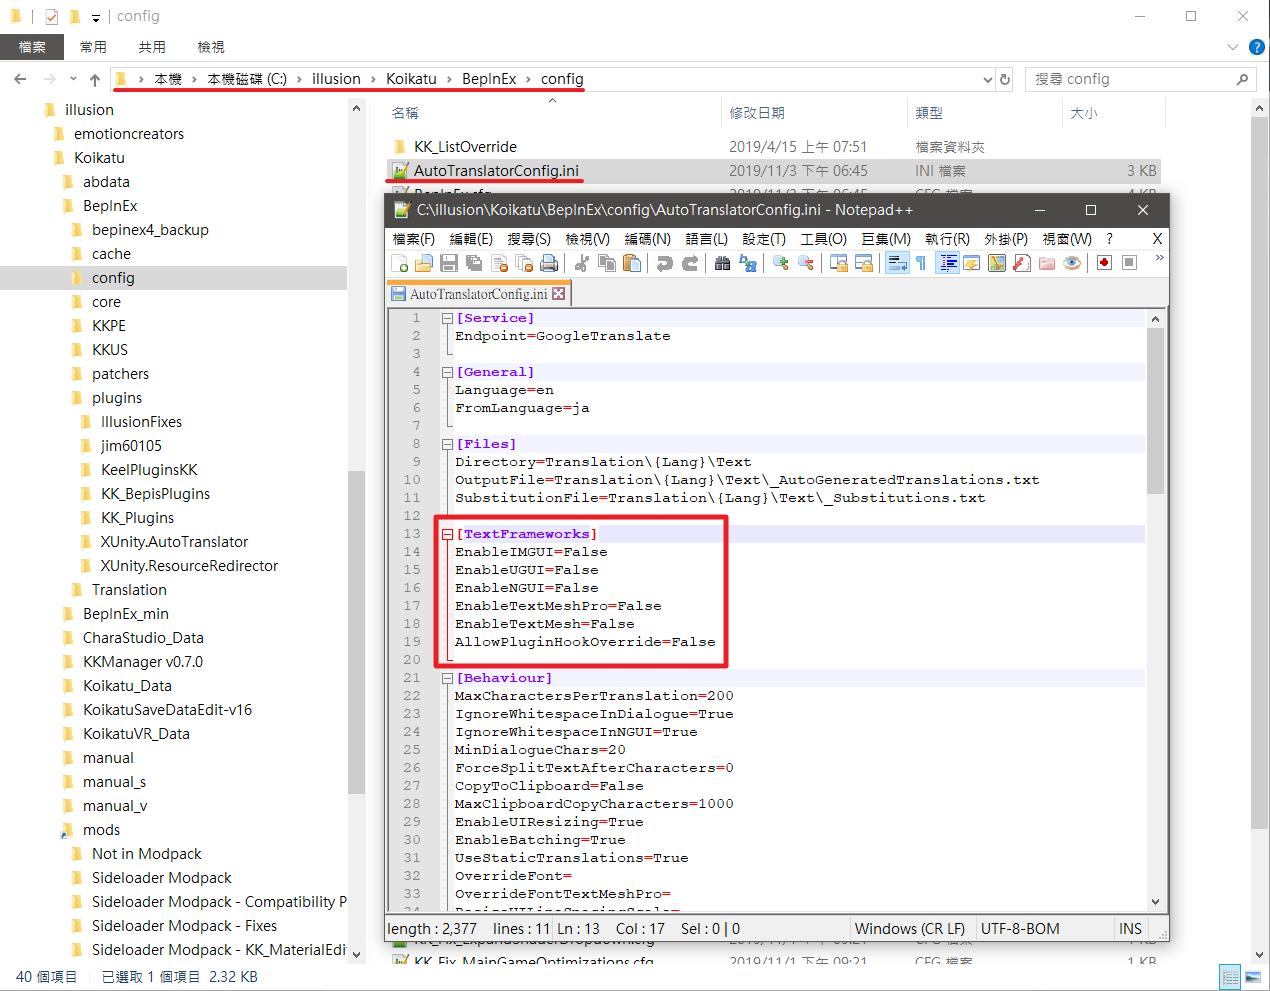Click the stop recording macro icon
1270x991 pixels.
1129,263
